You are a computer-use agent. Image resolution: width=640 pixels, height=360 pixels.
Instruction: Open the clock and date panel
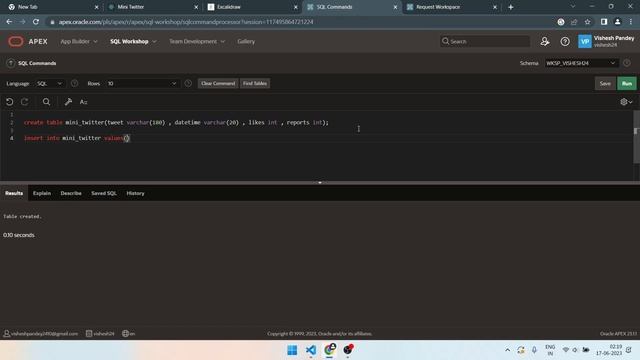[609, 350]
